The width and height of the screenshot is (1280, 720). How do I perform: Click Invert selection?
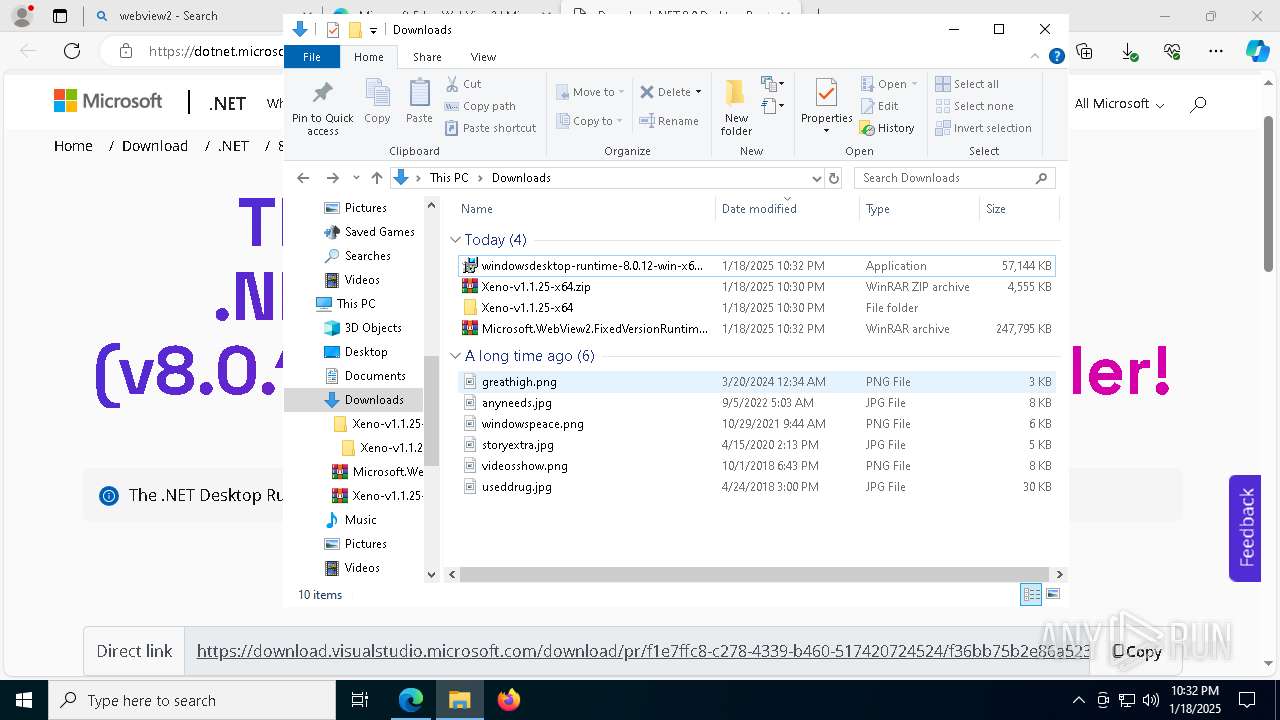(x=983, y=128)
